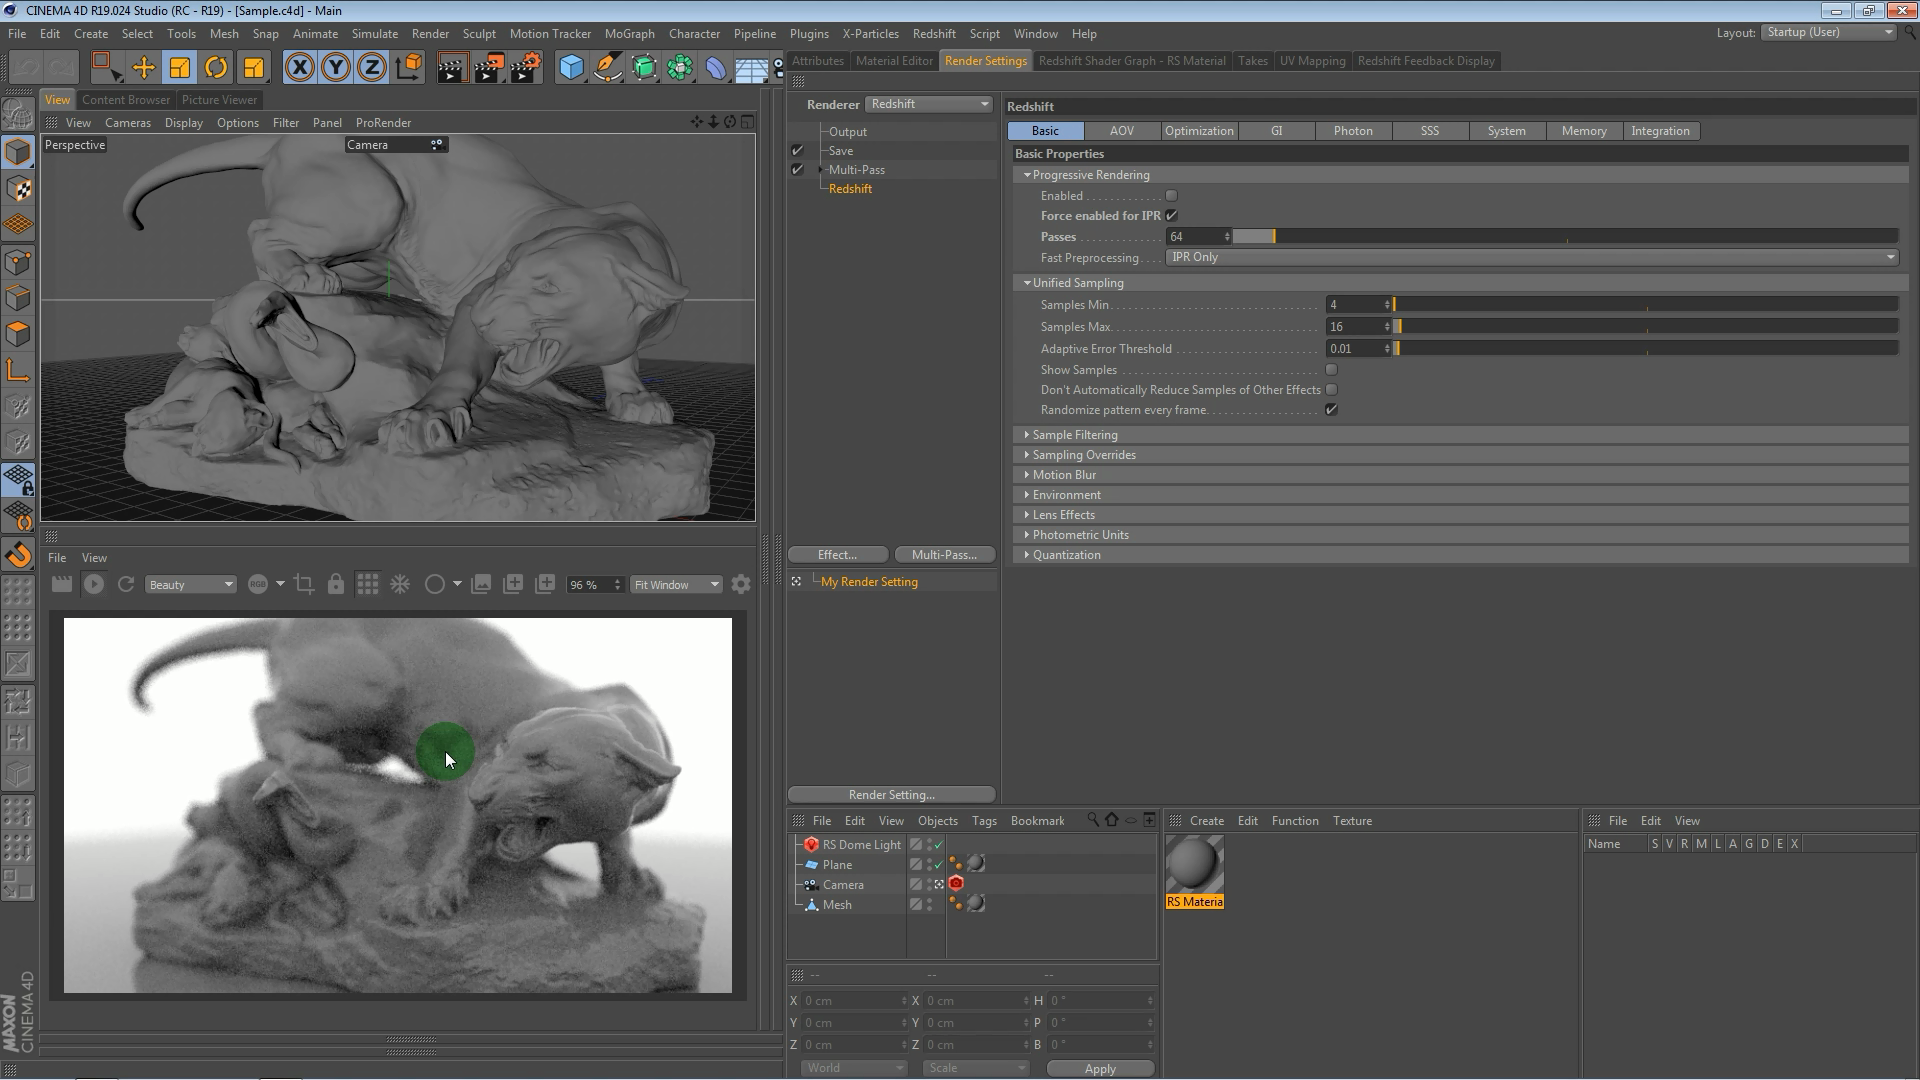Select Output in render settings list
The width and height of the screenshot is (1920, 1080).
click(x=847, y=132)
